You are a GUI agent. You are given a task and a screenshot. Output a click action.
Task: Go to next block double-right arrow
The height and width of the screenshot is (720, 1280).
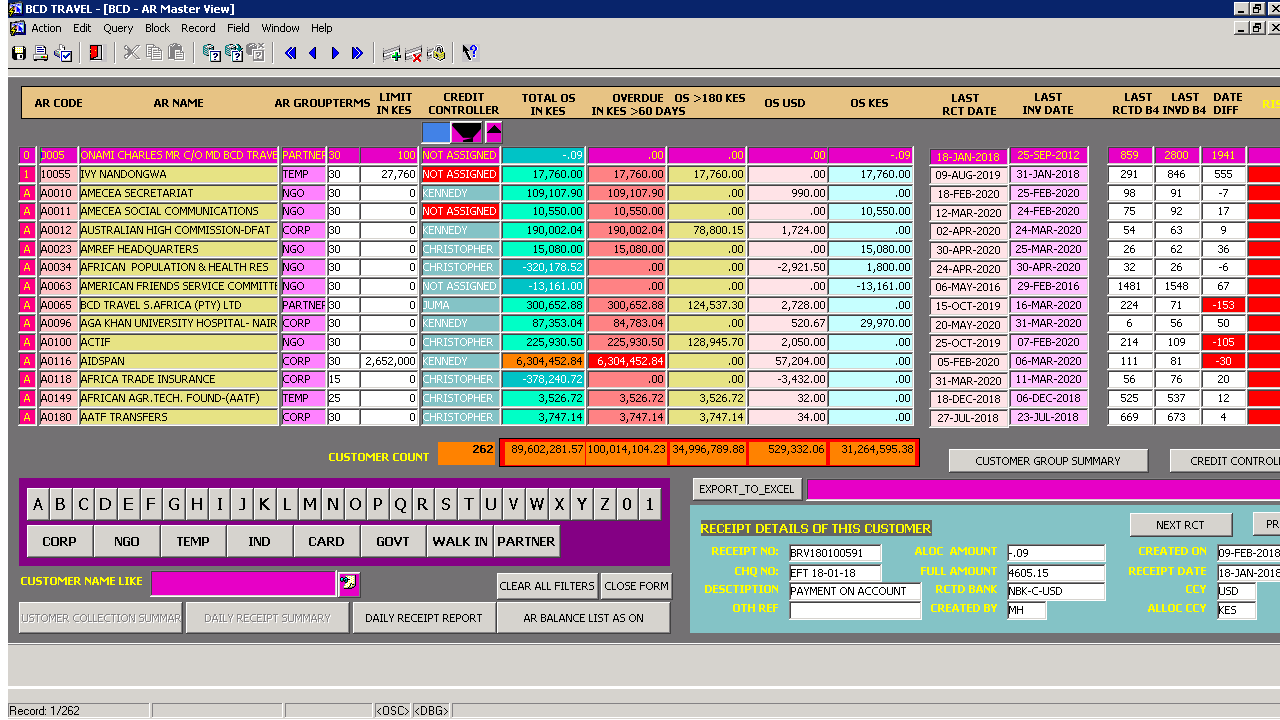[357, 53]
